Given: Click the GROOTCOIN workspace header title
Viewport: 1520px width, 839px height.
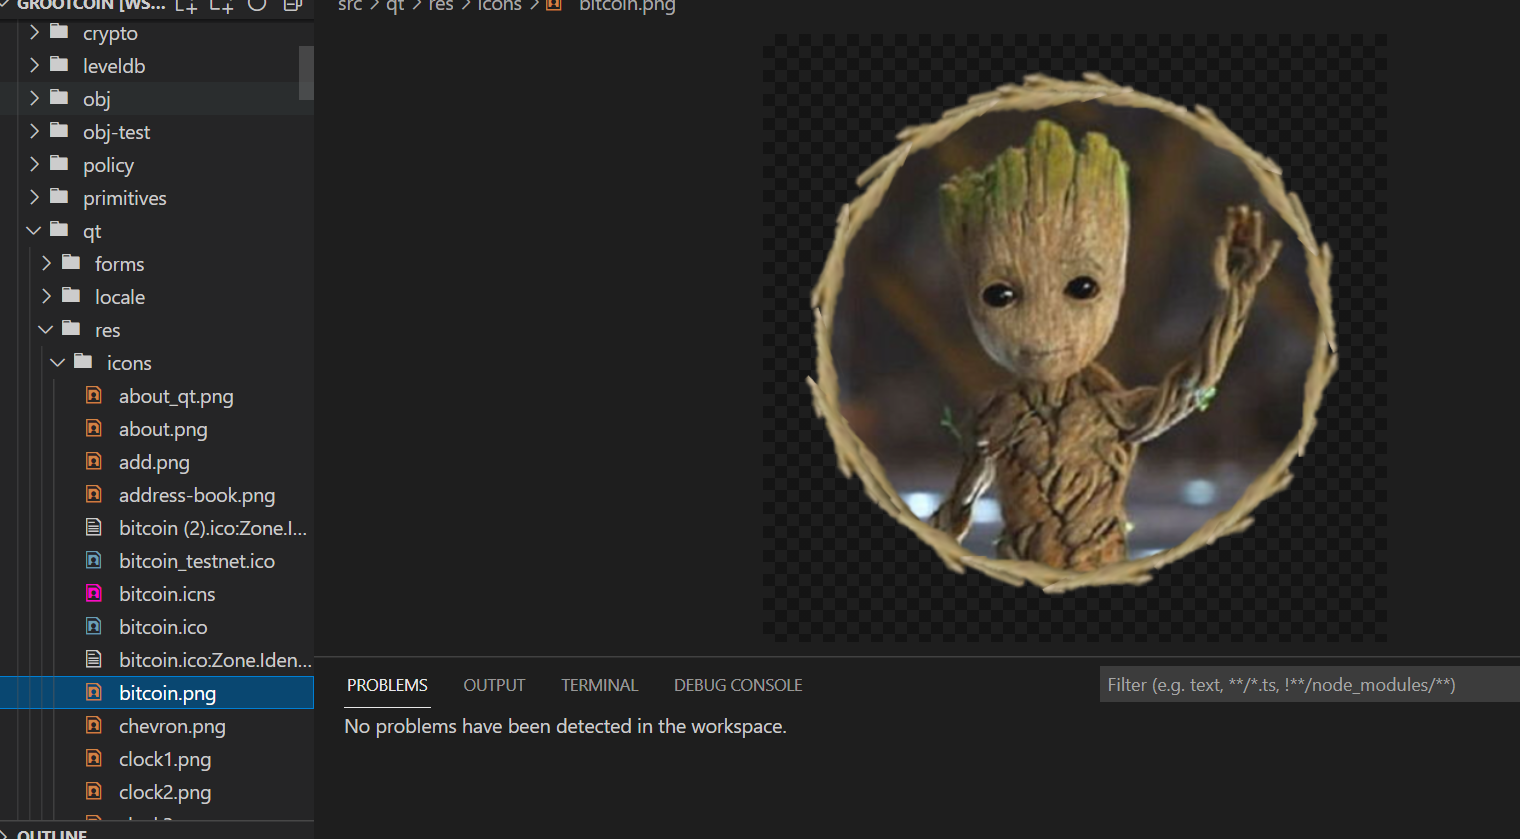Looking at the screenshot, I should coord(91,5).
